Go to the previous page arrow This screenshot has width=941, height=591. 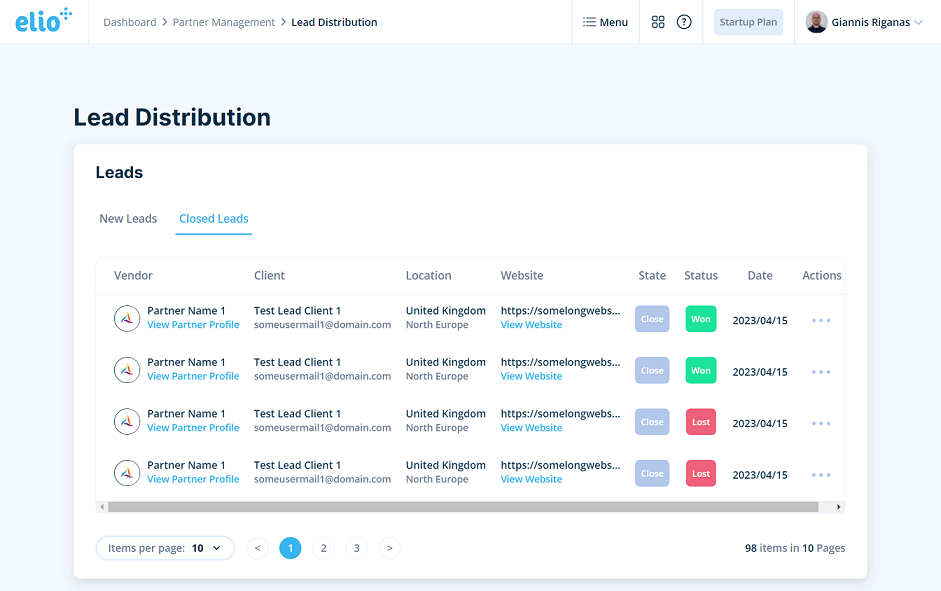click(x=257, y=548)
